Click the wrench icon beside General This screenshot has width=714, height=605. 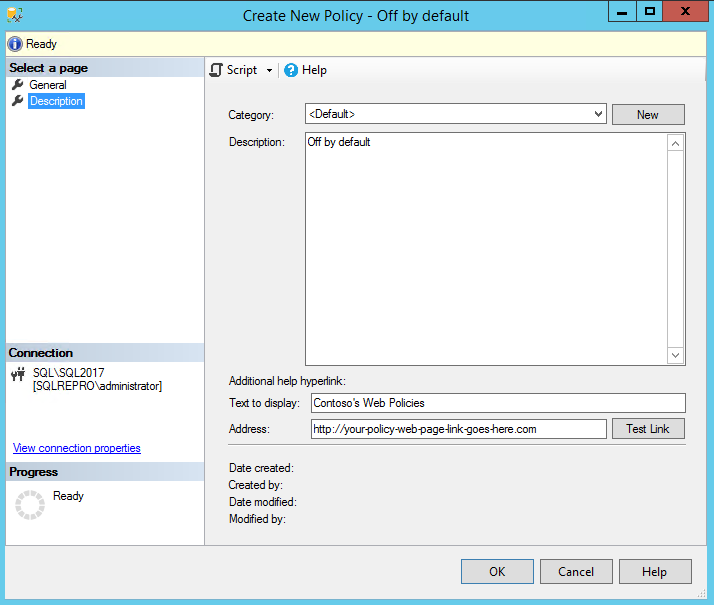pos(18,84)
